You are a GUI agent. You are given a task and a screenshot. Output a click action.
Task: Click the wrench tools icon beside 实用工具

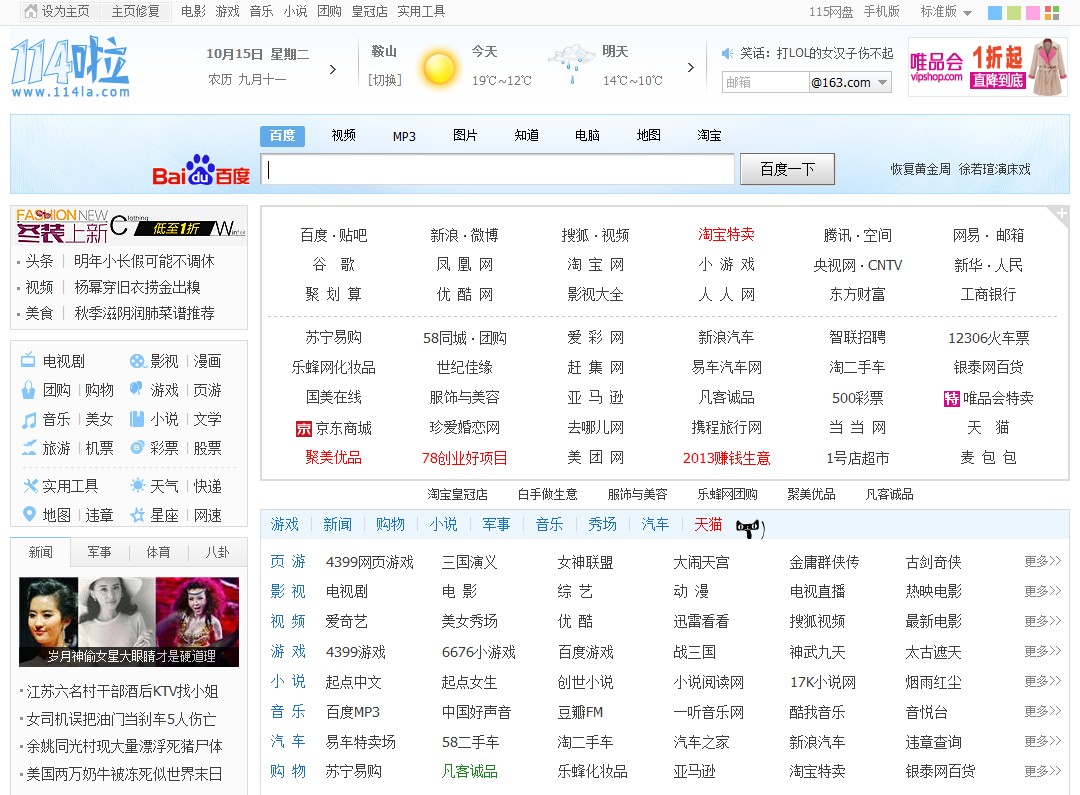pos(31,485)
